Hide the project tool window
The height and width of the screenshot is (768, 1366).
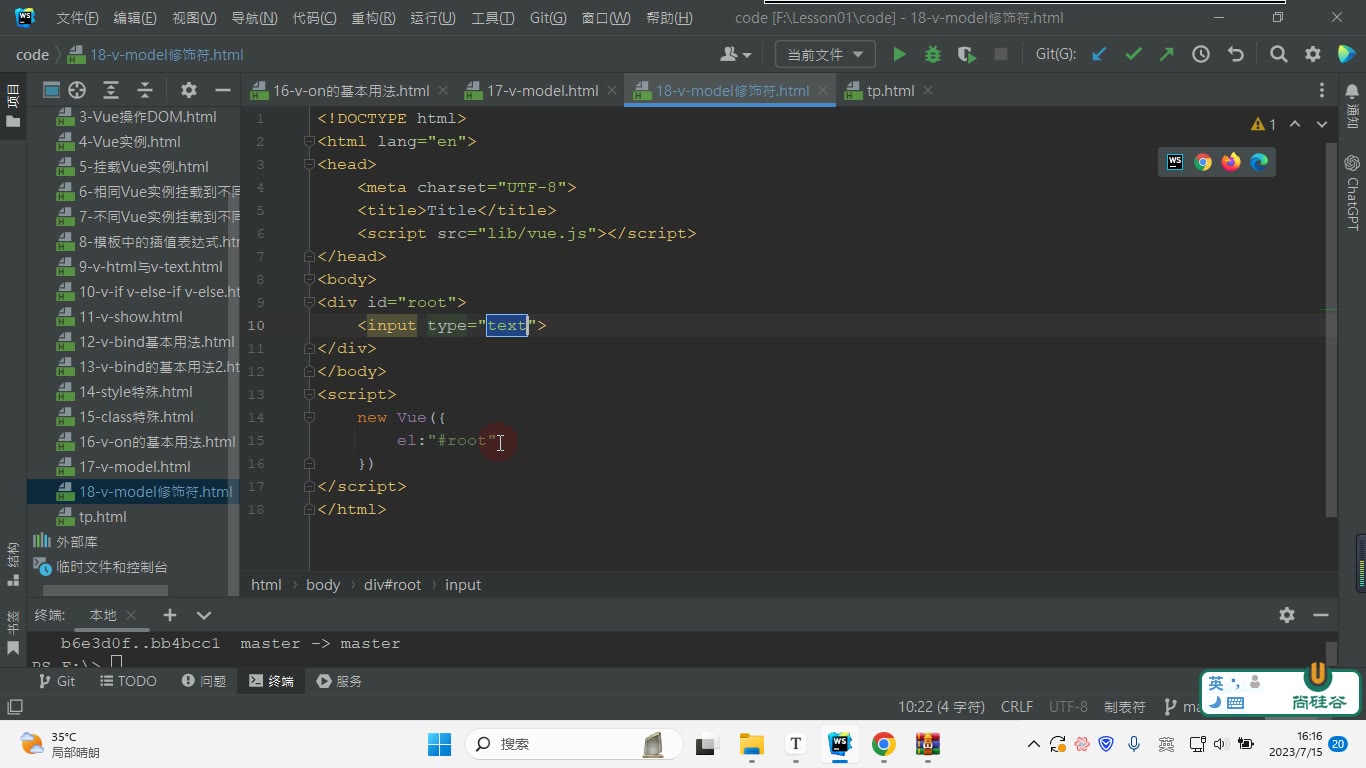tap(223, 90)
